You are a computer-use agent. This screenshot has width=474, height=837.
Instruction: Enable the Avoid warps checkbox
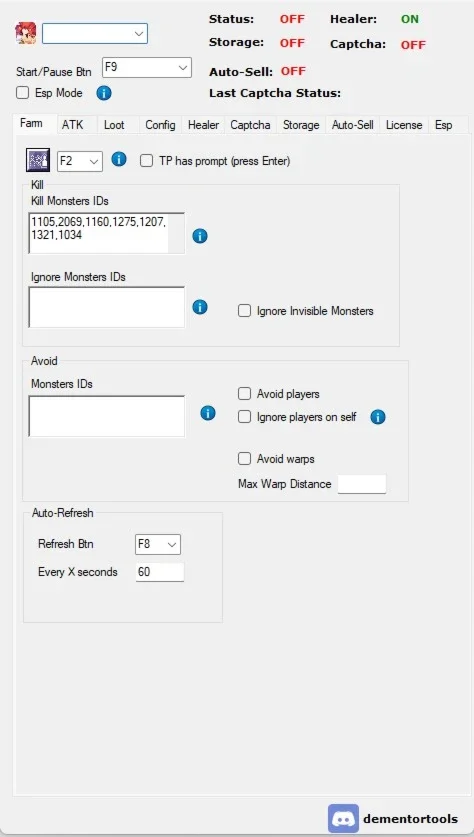[244, 459]
